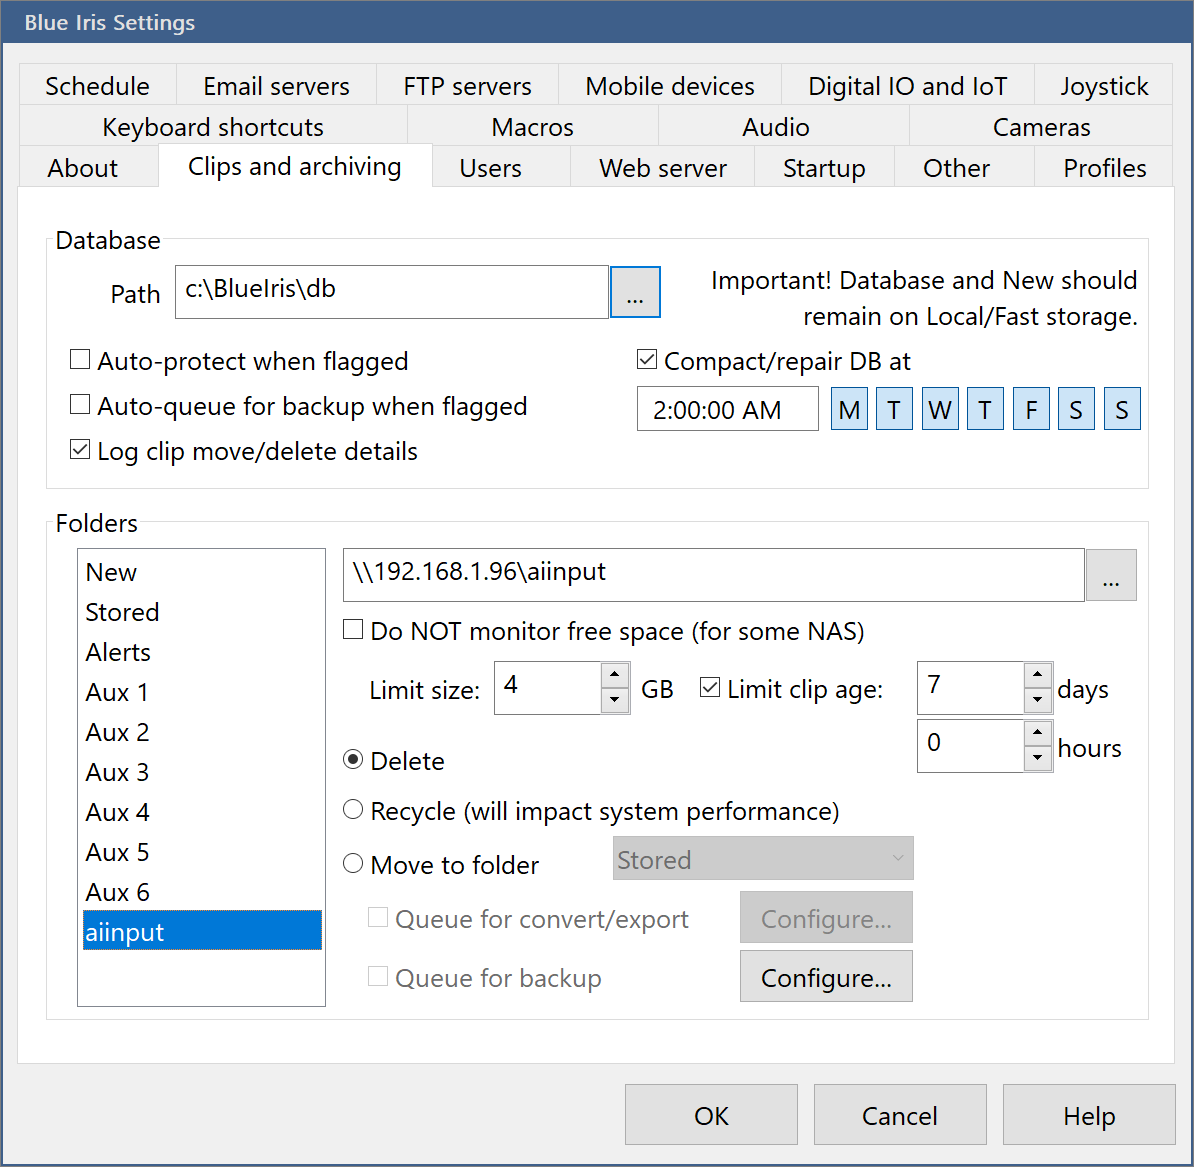Select the Stored folder in list
1194x1167 pixels.
pos(202,612)
